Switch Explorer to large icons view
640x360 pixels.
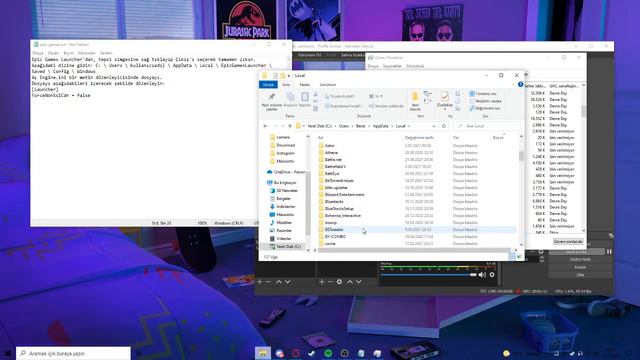tap(519, 257)
